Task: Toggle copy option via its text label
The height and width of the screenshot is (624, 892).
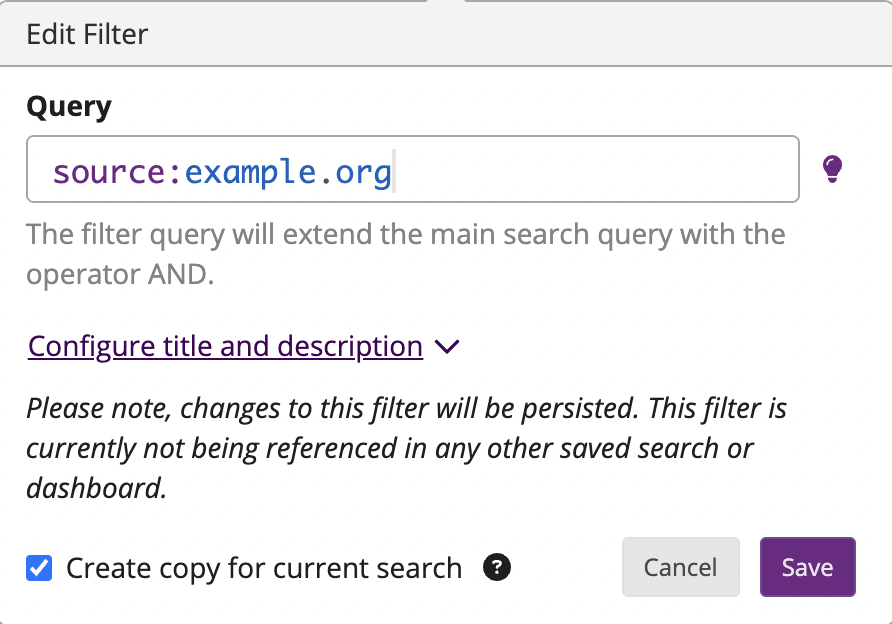Action: 264,568
